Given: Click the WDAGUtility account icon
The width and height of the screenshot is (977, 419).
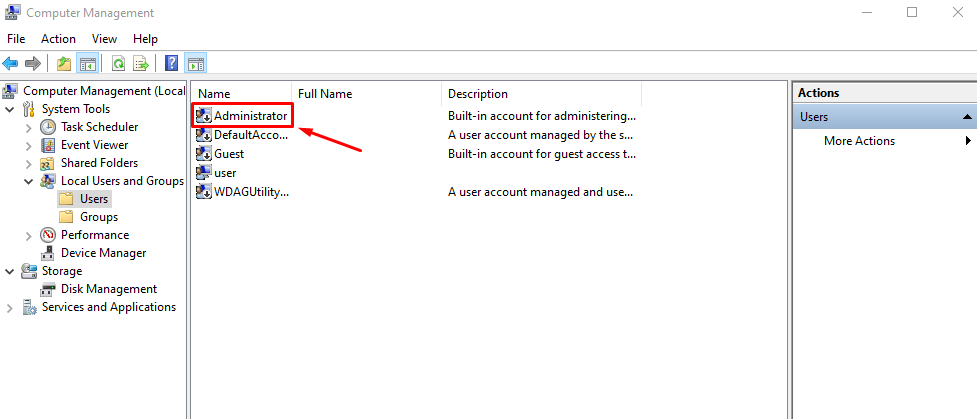Looking at the screenshot, I should 204,192.
